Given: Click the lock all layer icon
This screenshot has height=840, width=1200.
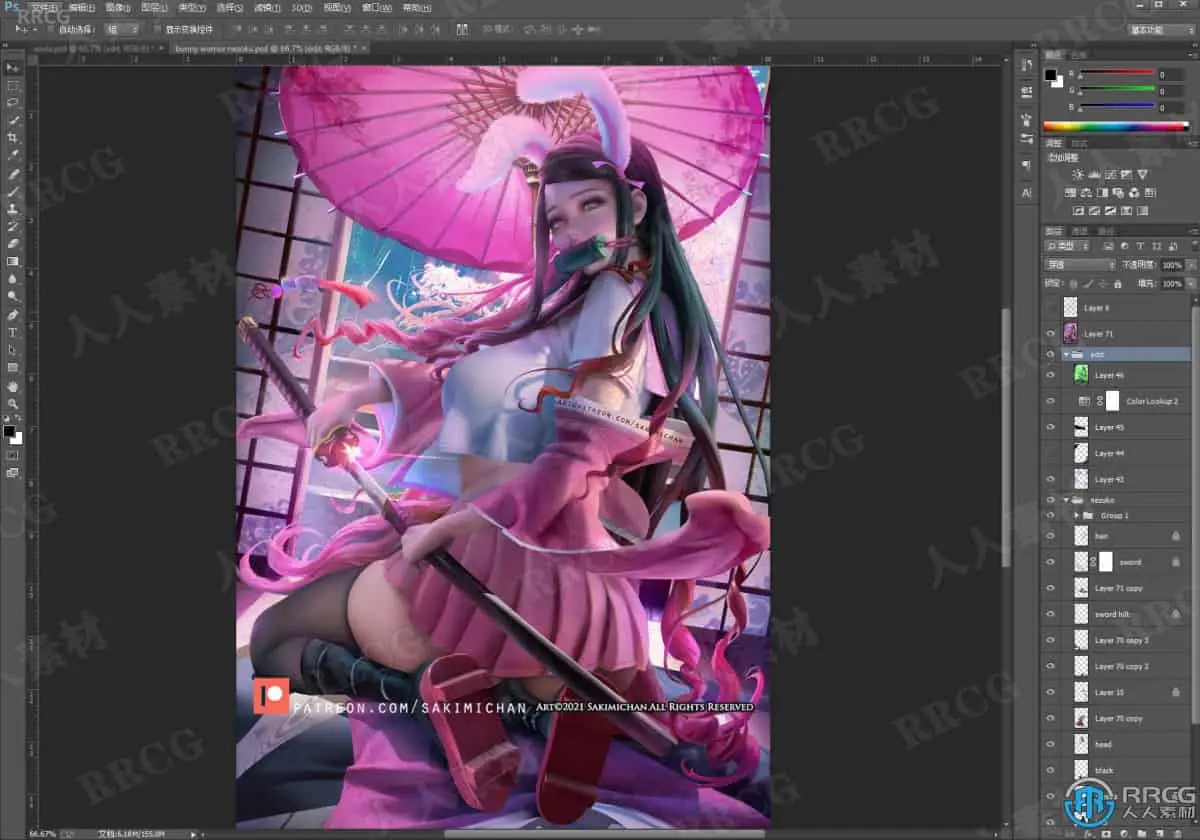Looking at the screenshot, I should 1118,283.
